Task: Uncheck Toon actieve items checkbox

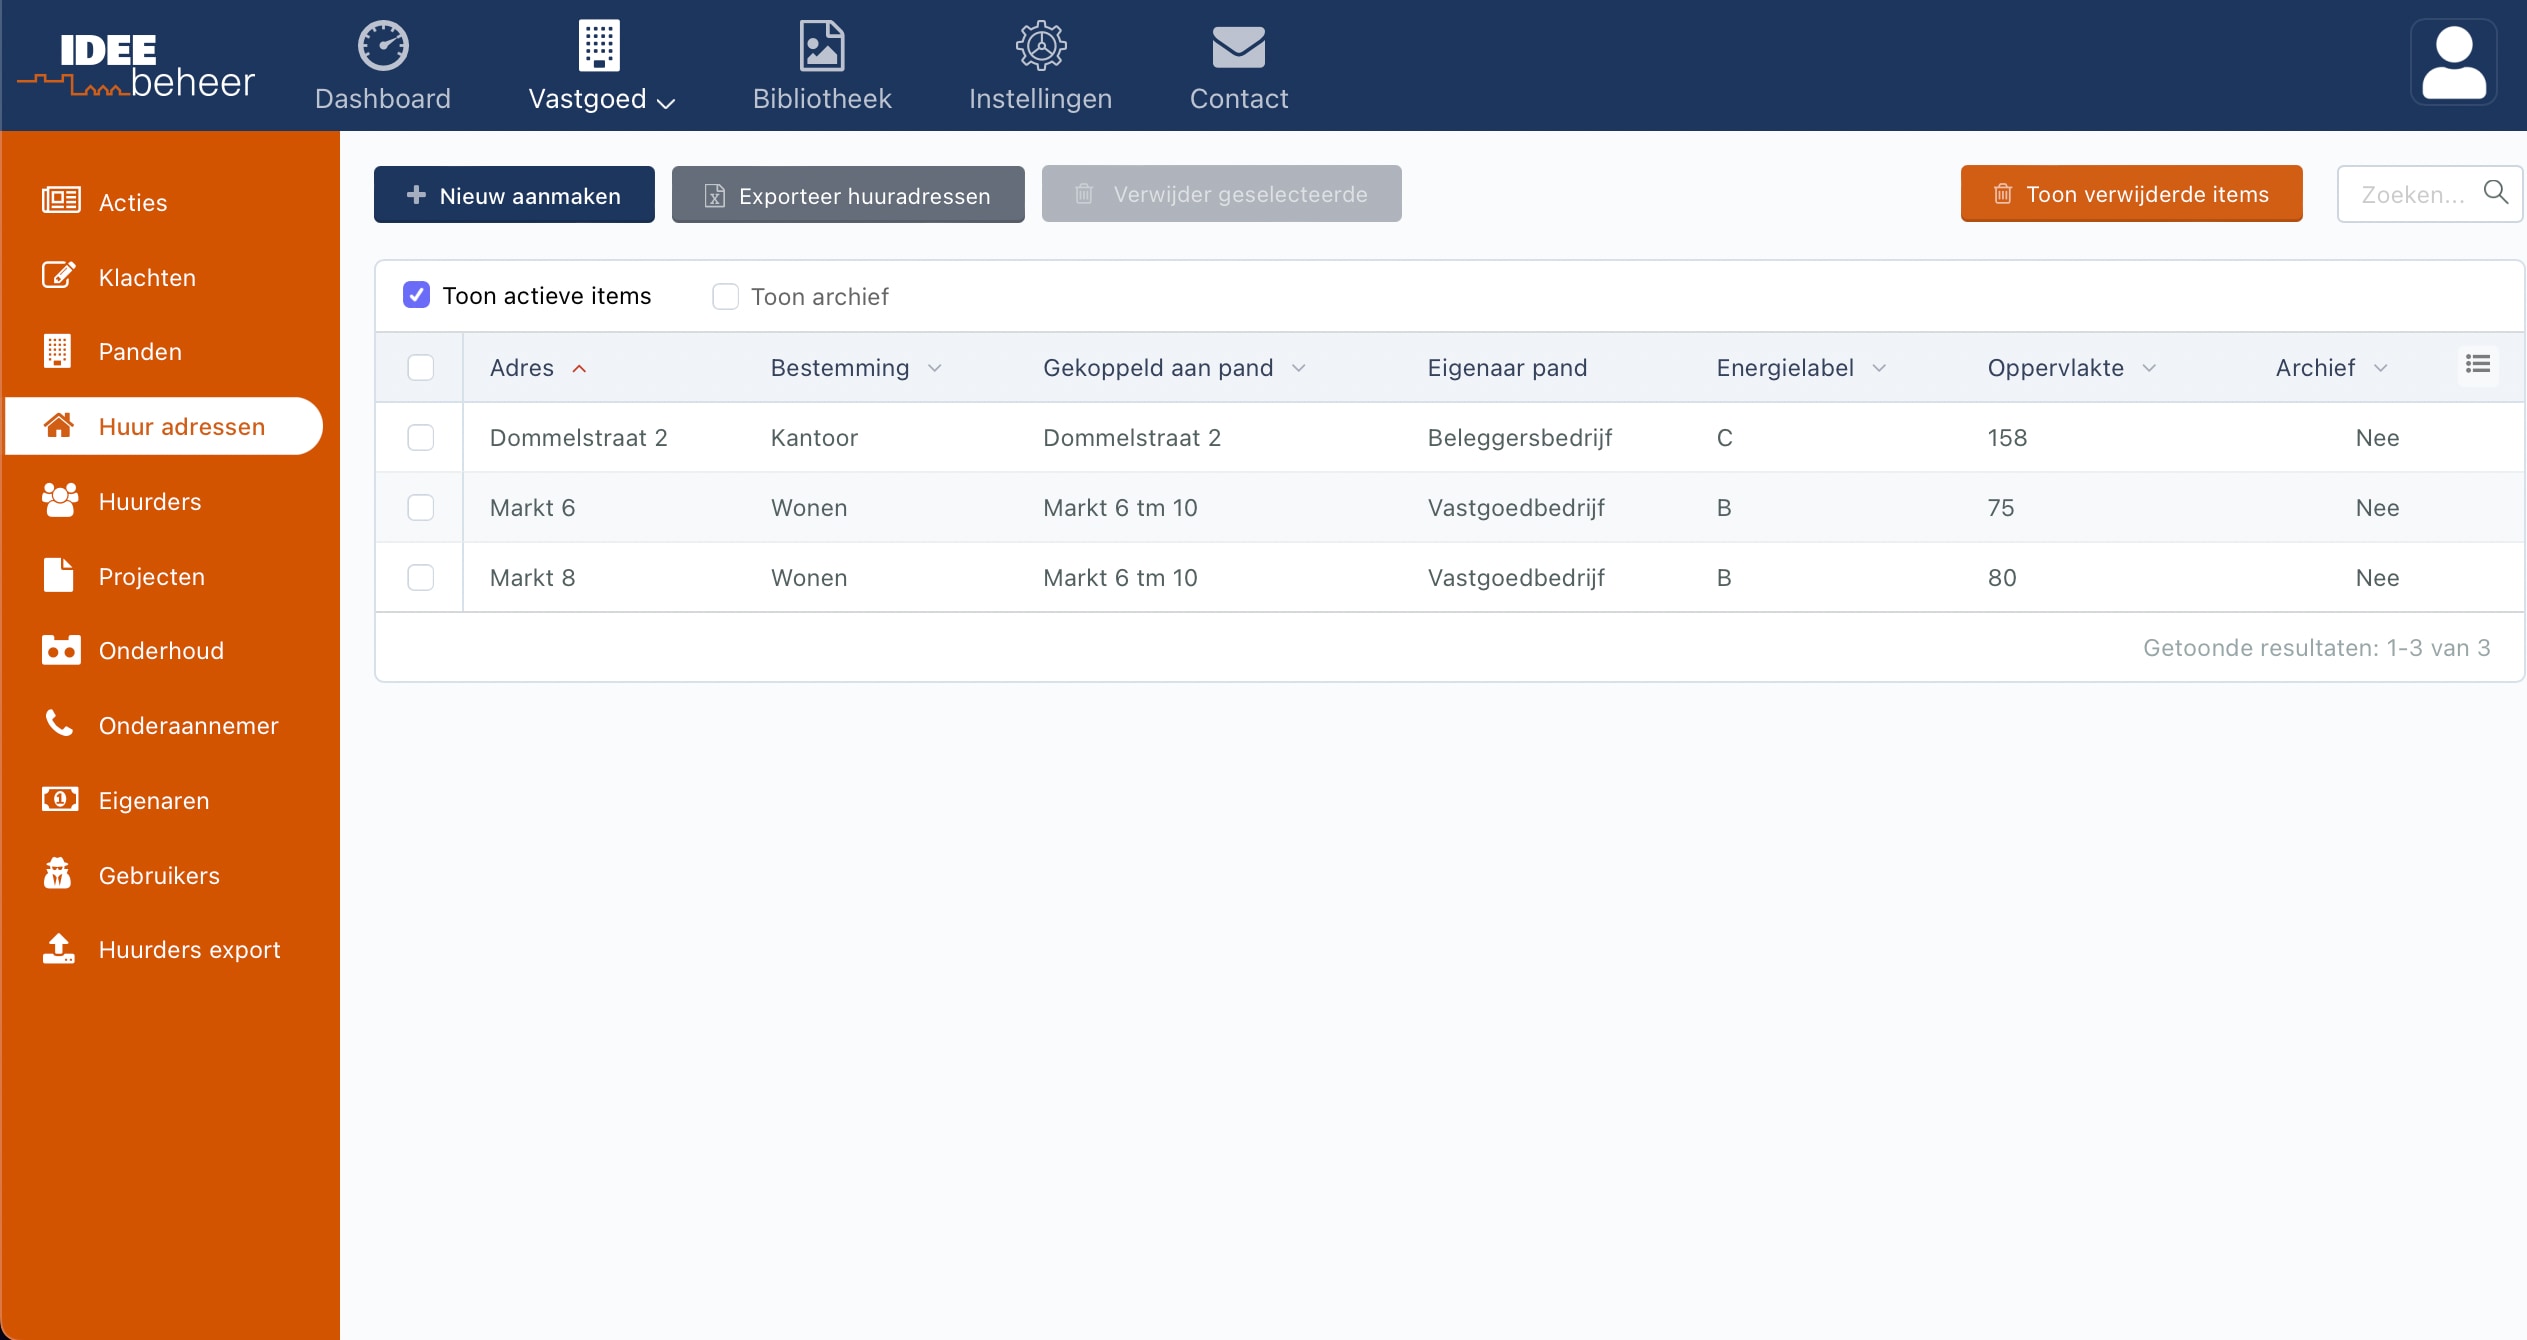Action: [x=416, y=295]
